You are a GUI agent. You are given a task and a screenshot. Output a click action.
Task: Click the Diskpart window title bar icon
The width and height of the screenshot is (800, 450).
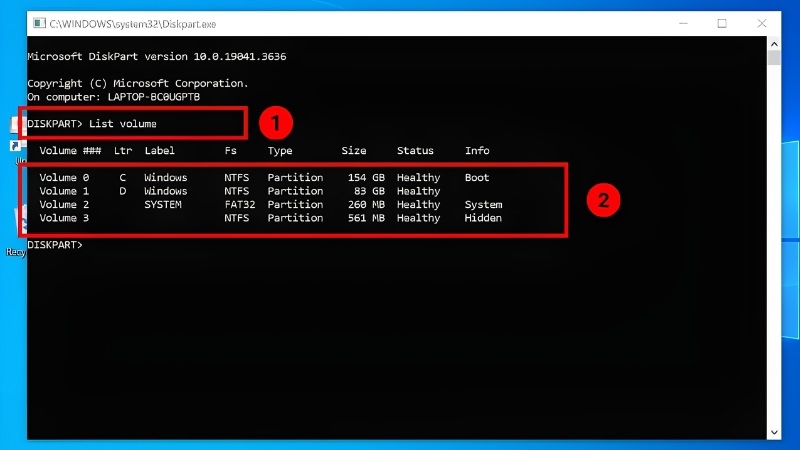tap(39, 23)
